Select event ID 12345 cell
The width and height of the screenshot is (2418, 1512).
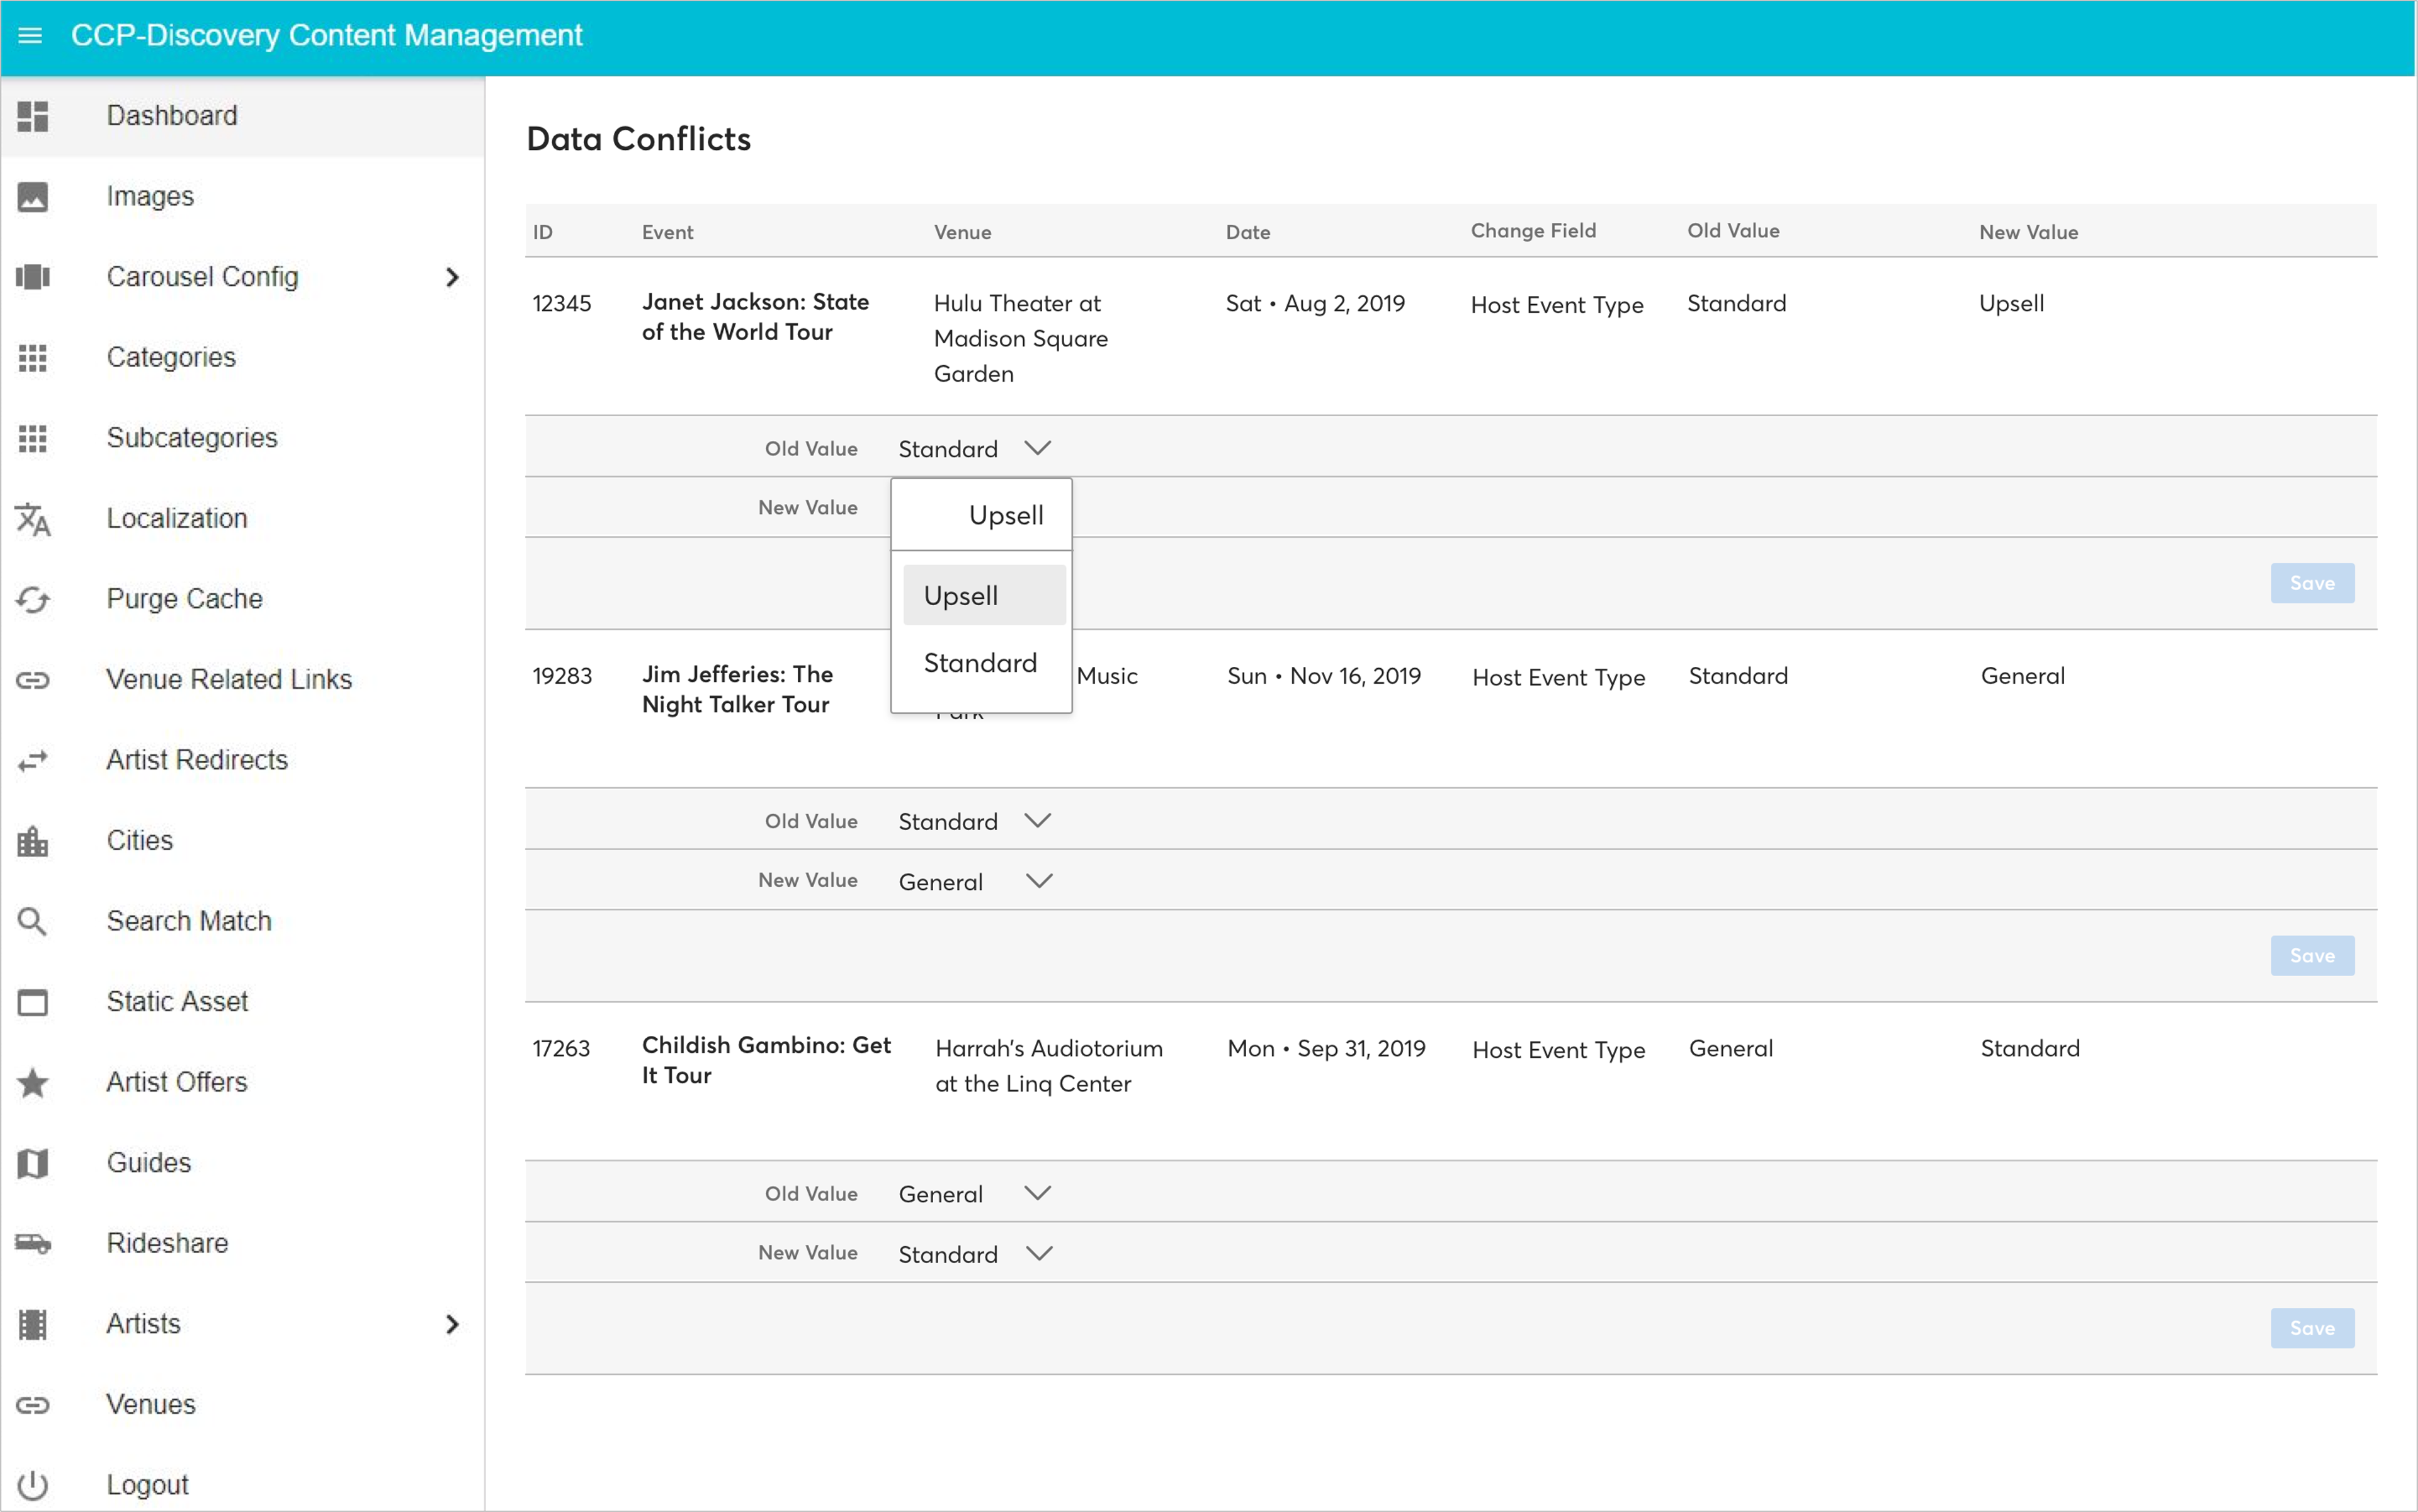[x=562, y=303]
